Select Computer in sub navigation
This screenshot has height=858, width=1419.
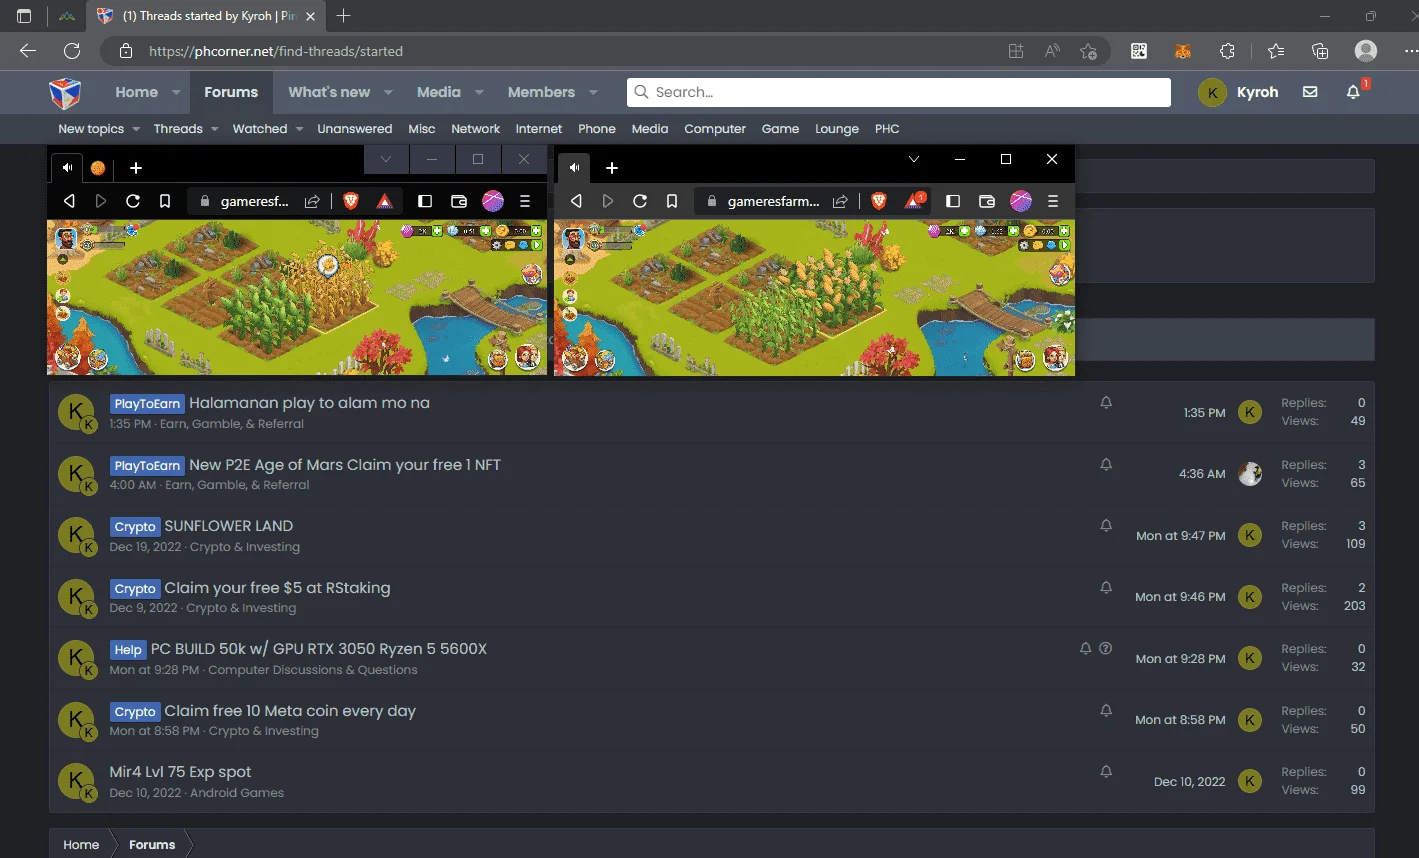pos(715,129)
